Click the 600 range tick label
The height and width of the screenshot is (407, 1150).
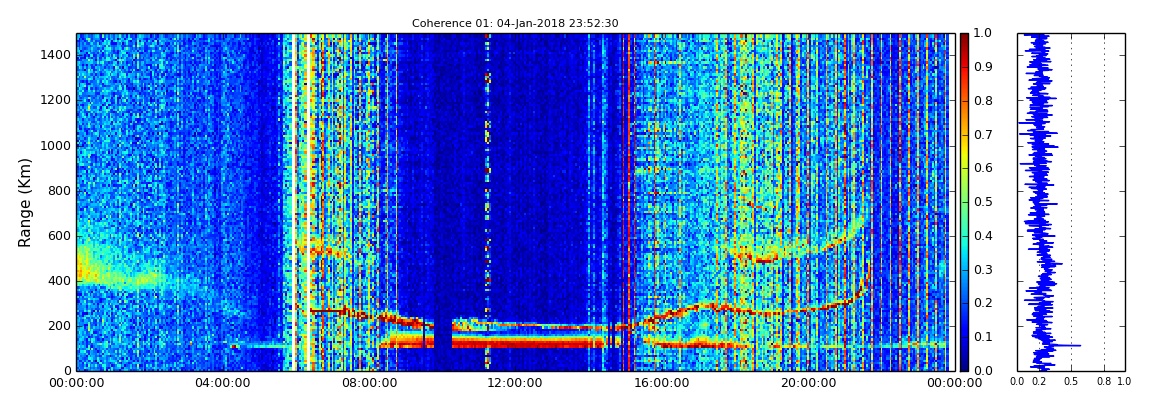(60, 235)
